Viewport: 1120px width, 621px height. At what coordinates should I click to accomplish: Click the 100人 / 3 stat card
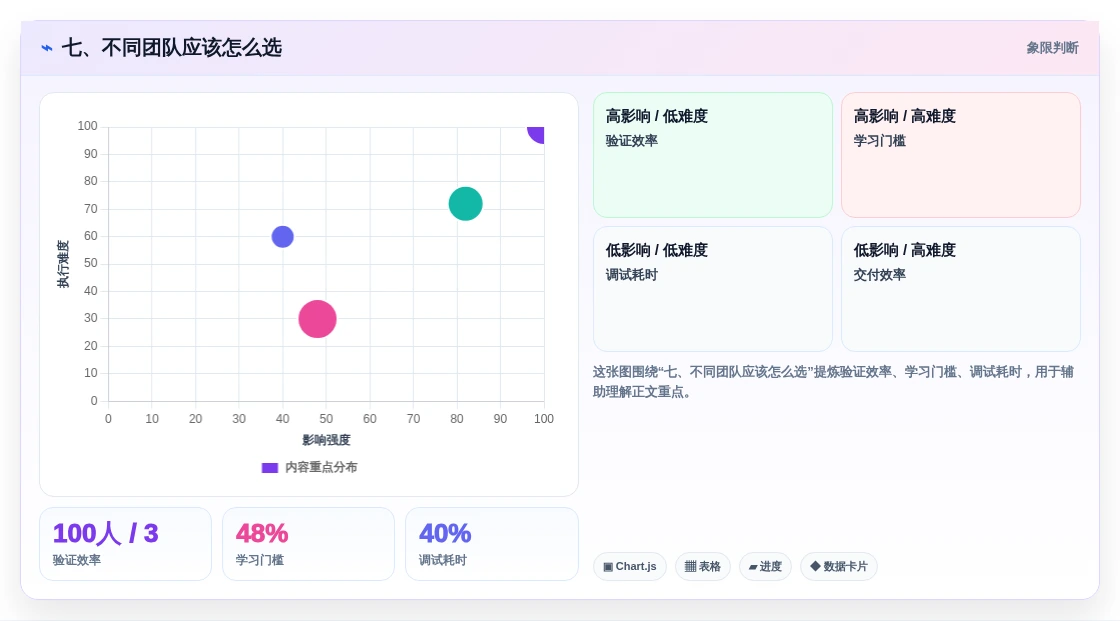coord(126,544)
